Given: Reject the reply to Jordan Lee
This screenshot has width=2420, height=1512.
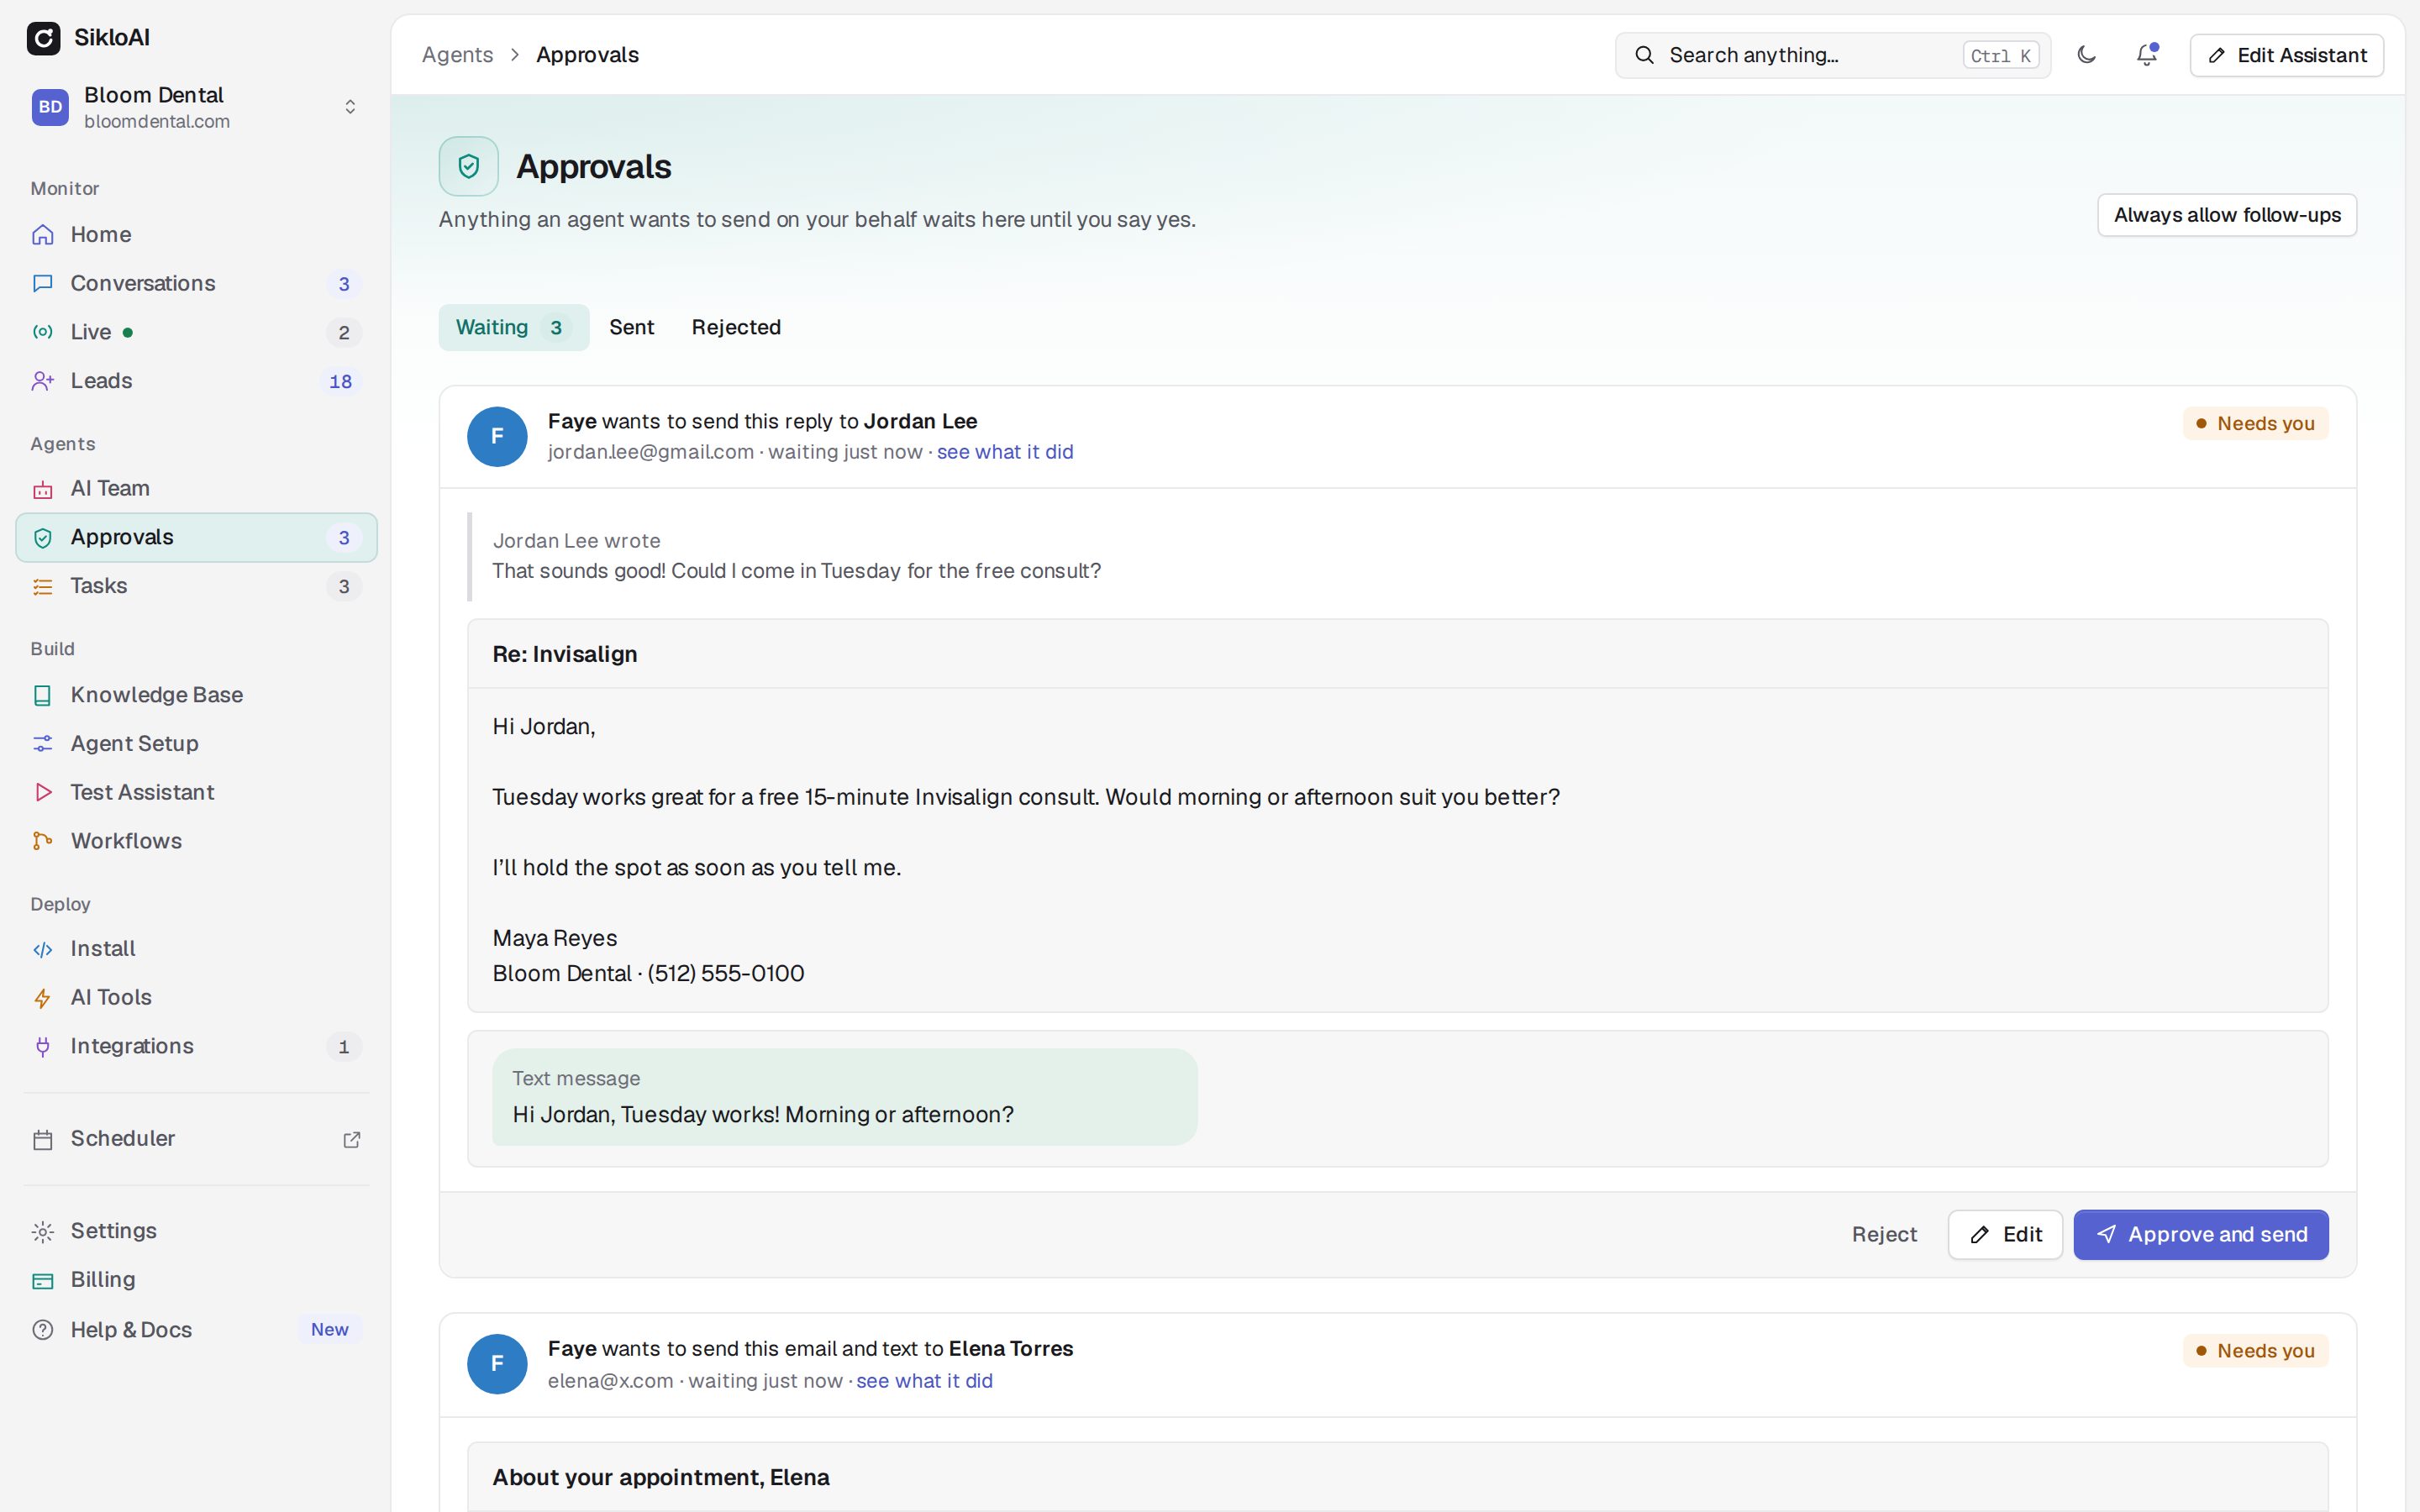Looking at the screenshot, I should point(1884,1235).
